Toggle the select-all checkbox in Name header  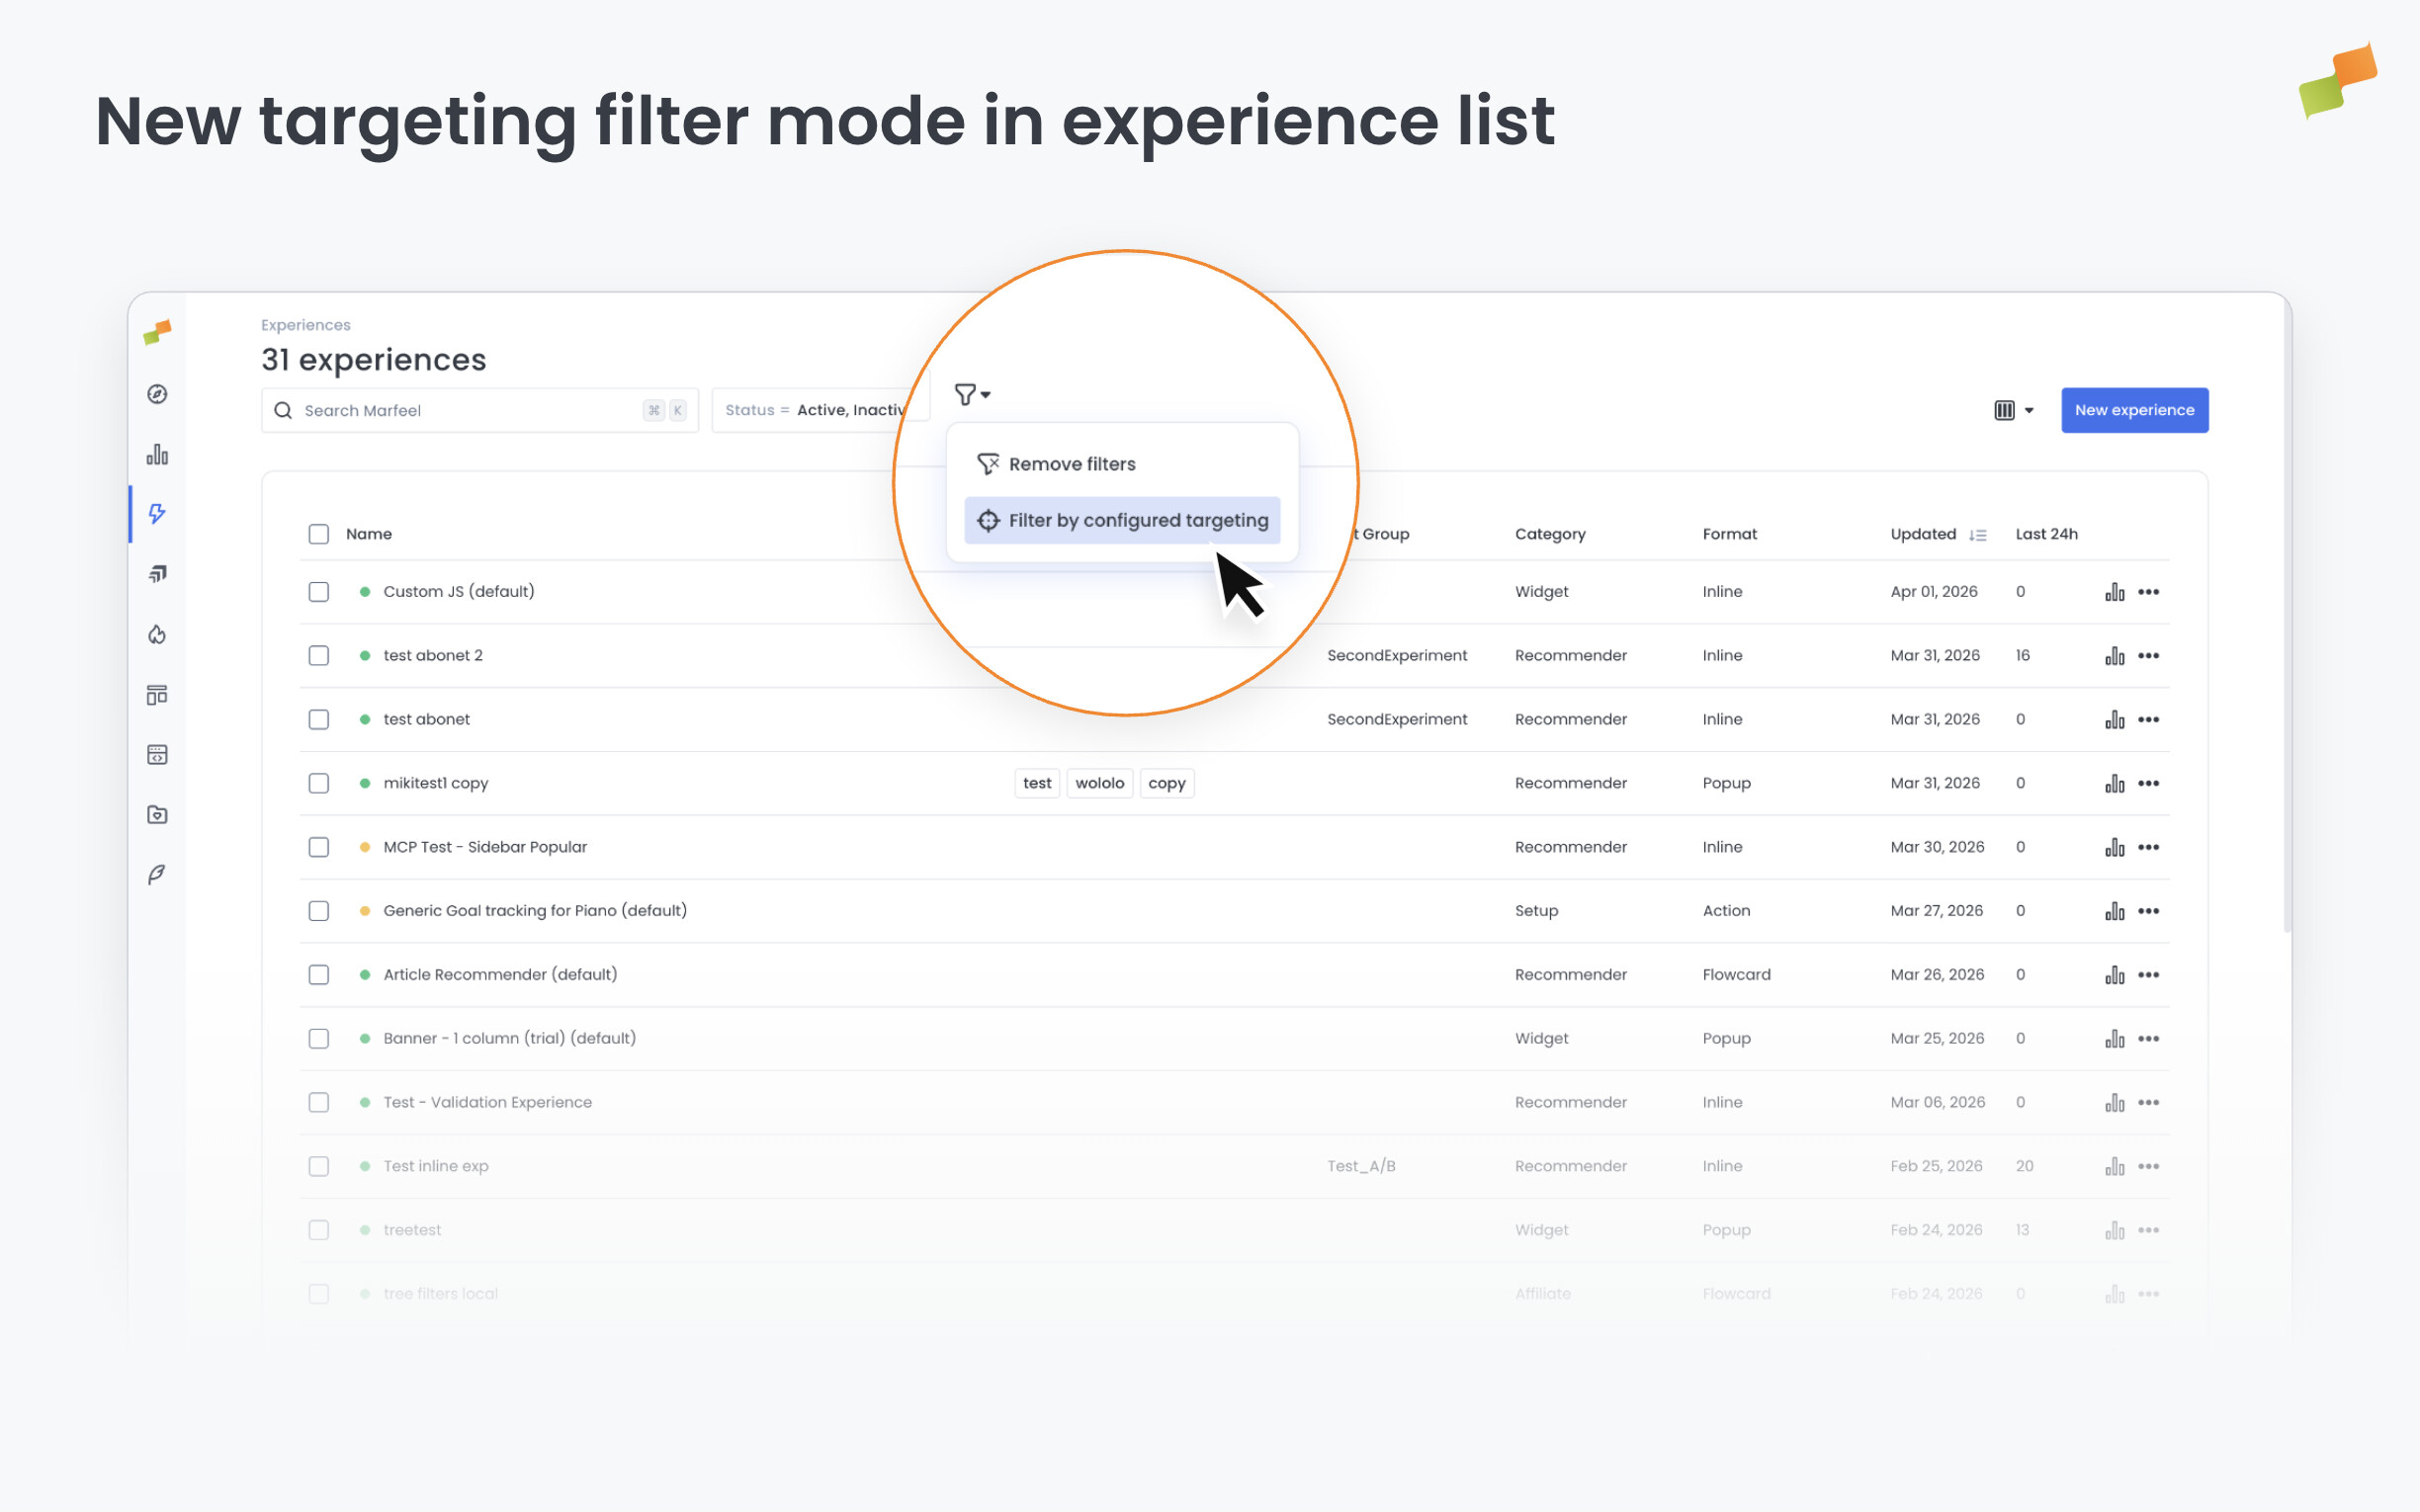[x=319, y=534]
